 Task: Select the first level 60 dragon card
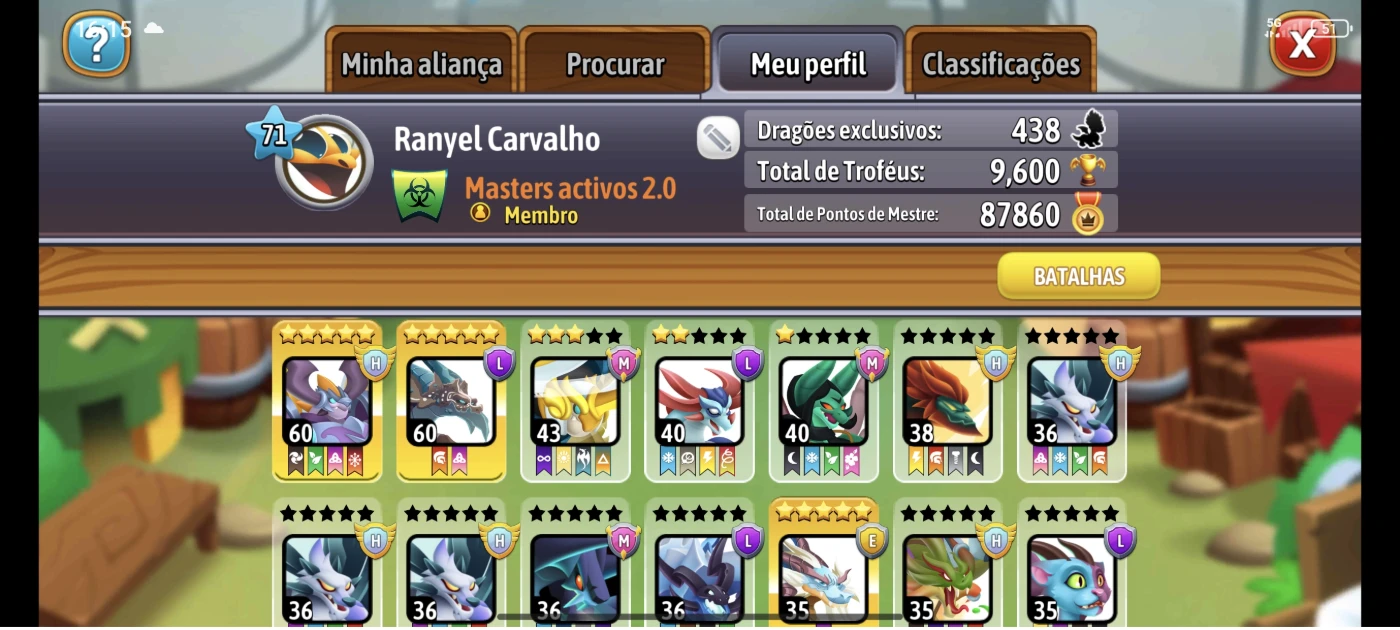pyautogui.click(x=327, y=401)
